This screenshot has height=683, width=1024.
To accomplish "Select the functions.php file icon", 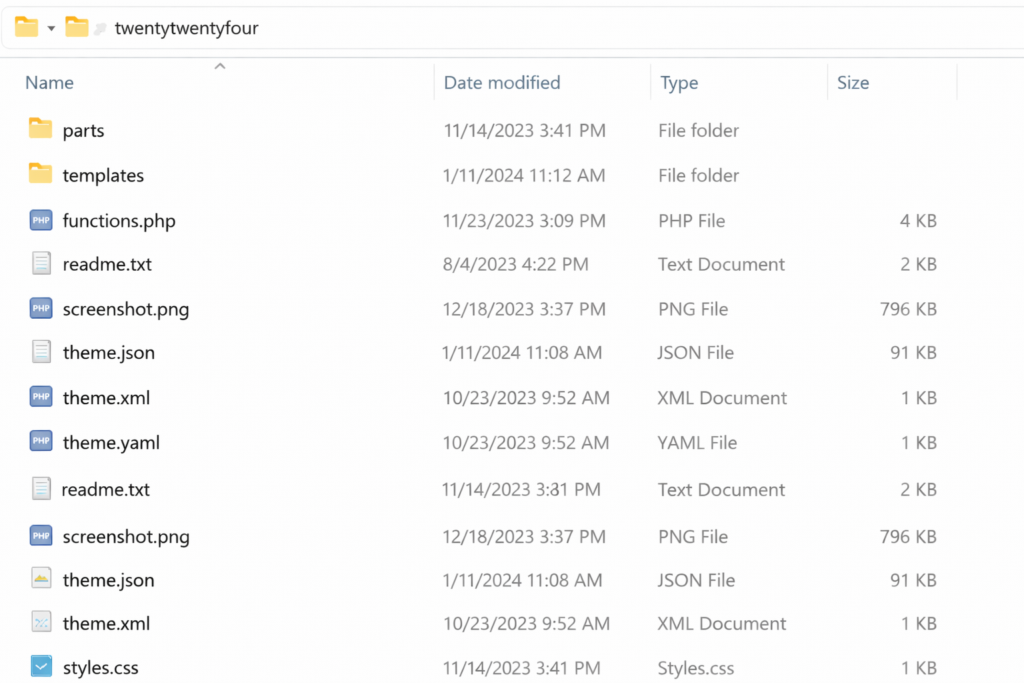I will [40, 221].
